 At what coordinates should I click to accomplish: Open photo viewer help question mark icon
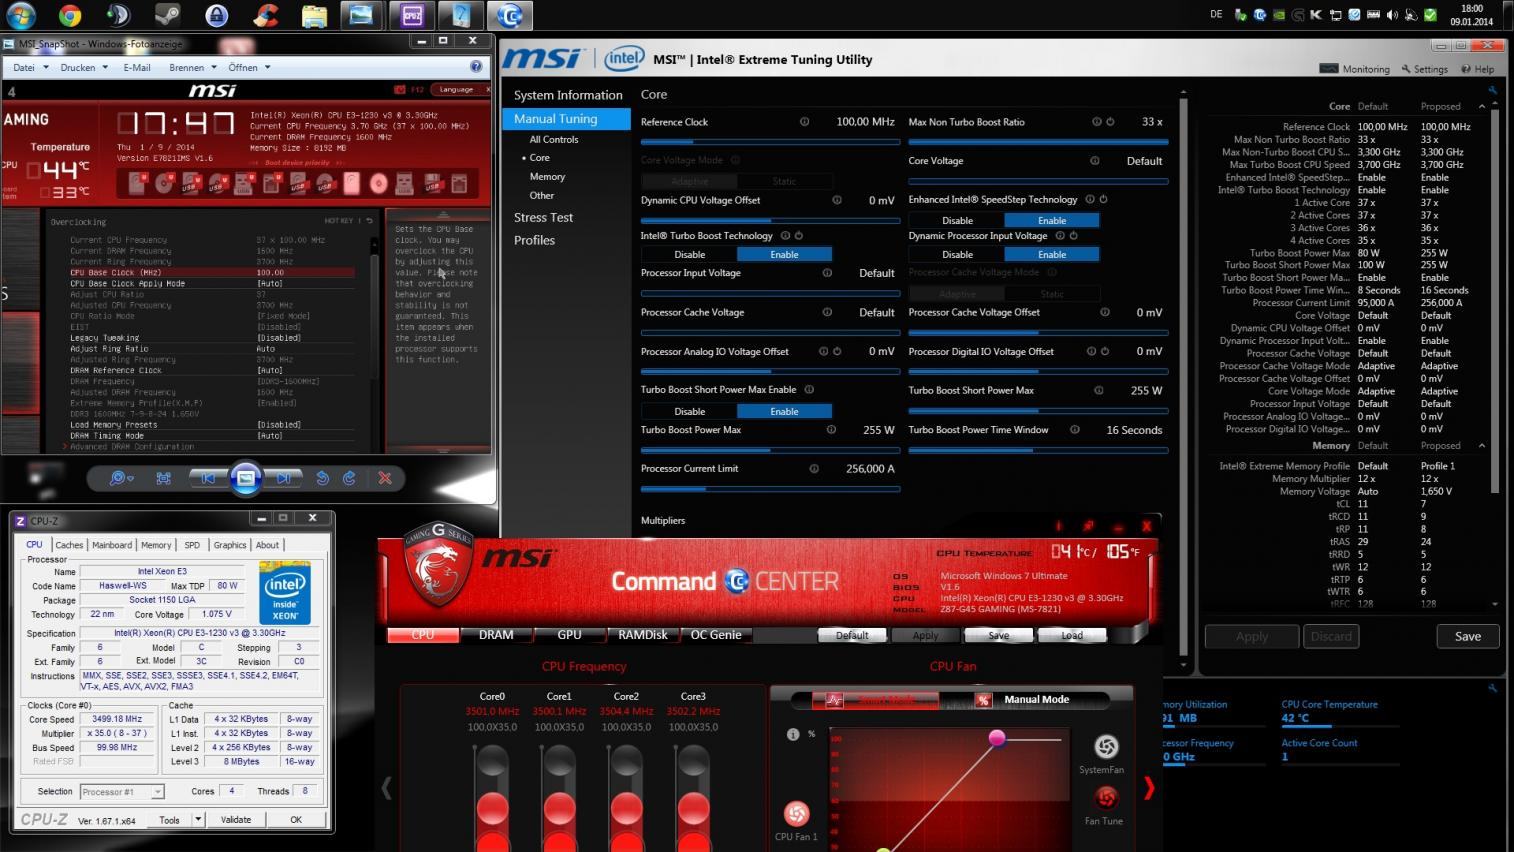(x=476, y=67)
